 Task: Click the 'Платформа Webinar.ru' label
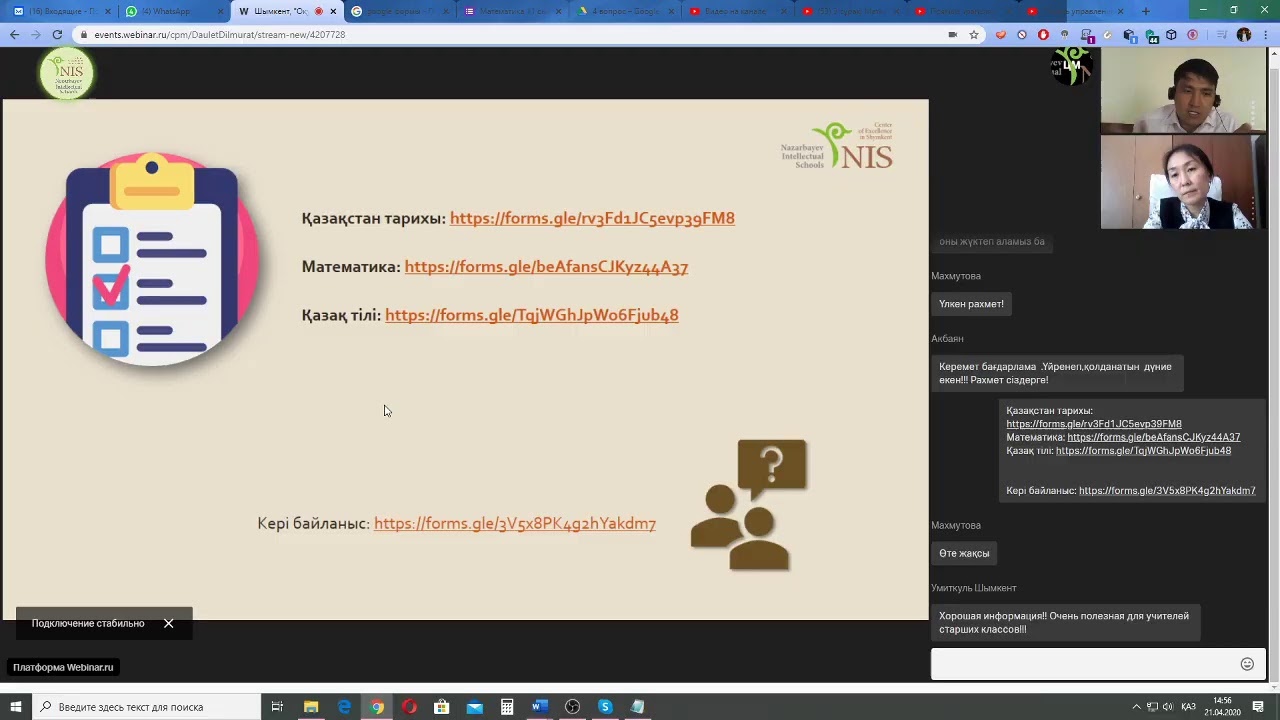click(63, 667)
